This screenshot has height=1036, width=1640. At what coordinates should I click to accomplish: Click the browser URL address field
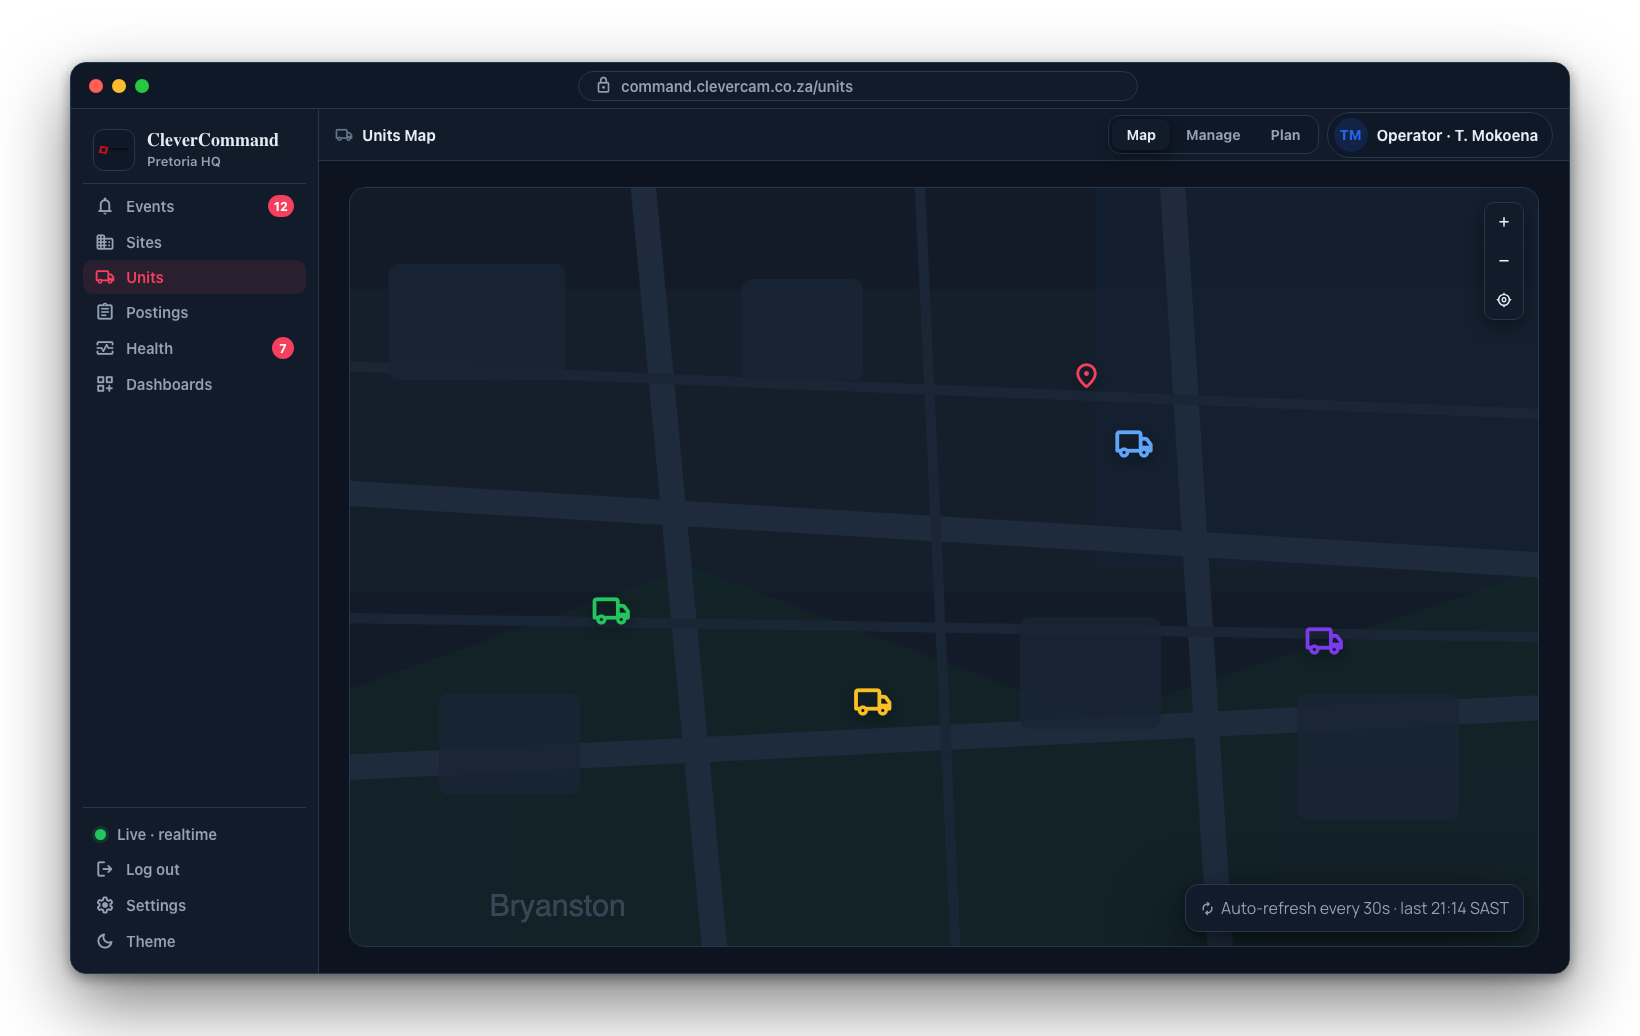[x=858, y=86]
